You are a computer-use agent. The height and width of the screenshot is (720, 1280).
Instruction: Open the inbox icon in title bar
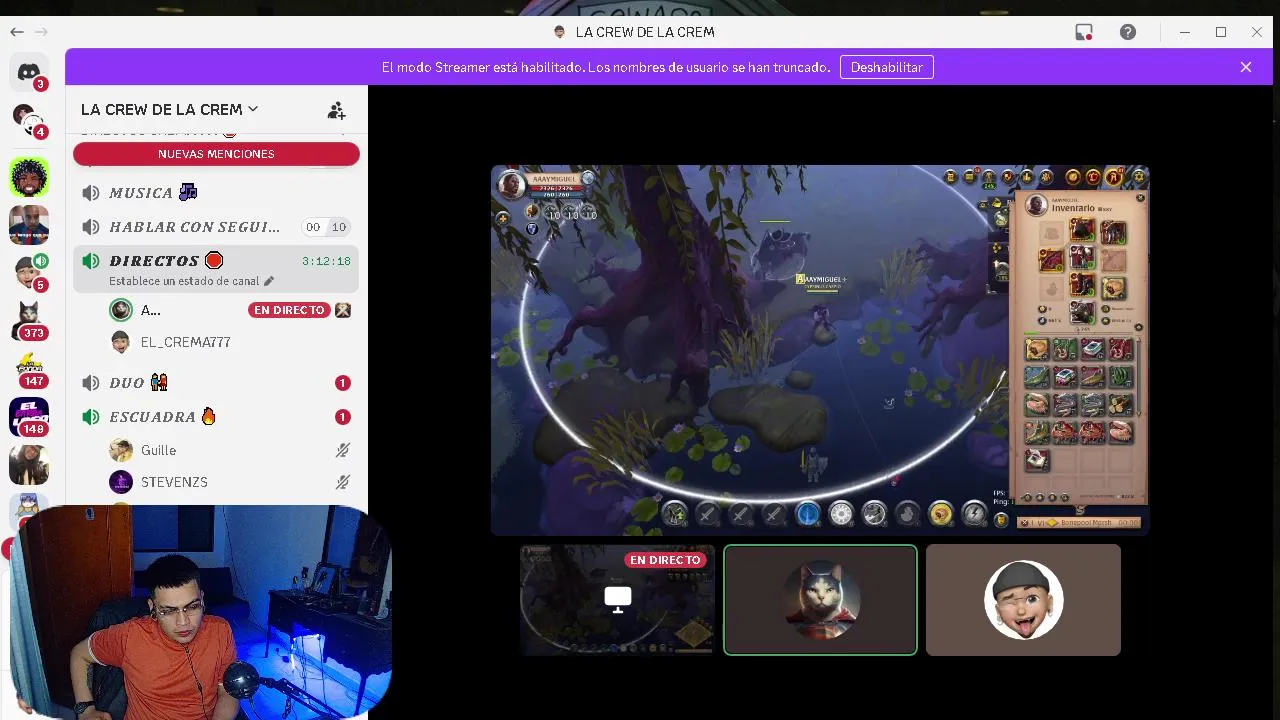click(1084, 32)
